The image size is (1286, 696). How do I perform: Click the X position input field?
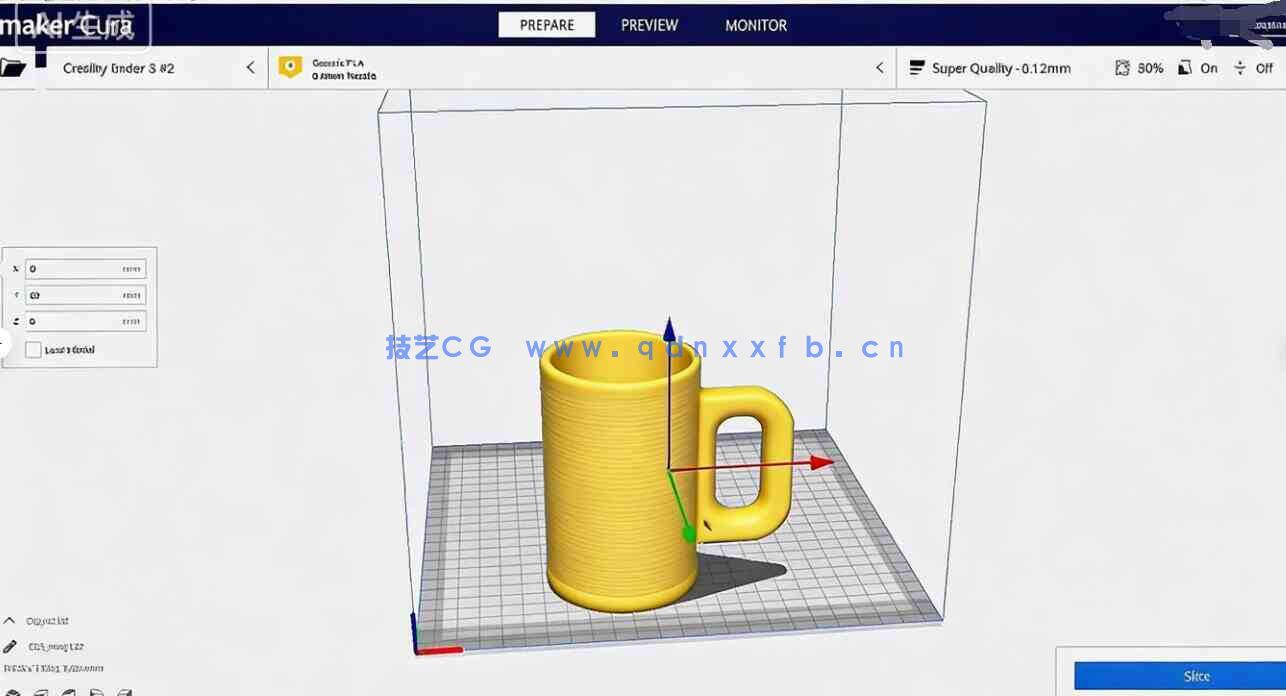coord(86,268)
